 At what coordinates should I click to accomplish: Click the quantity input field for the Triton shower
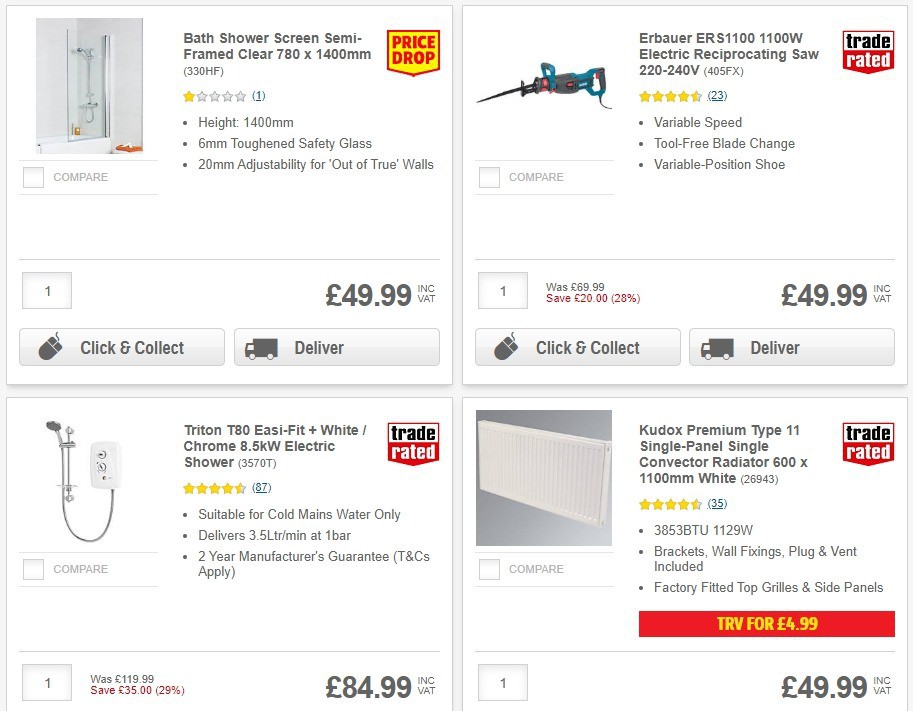tap(46, 683)
